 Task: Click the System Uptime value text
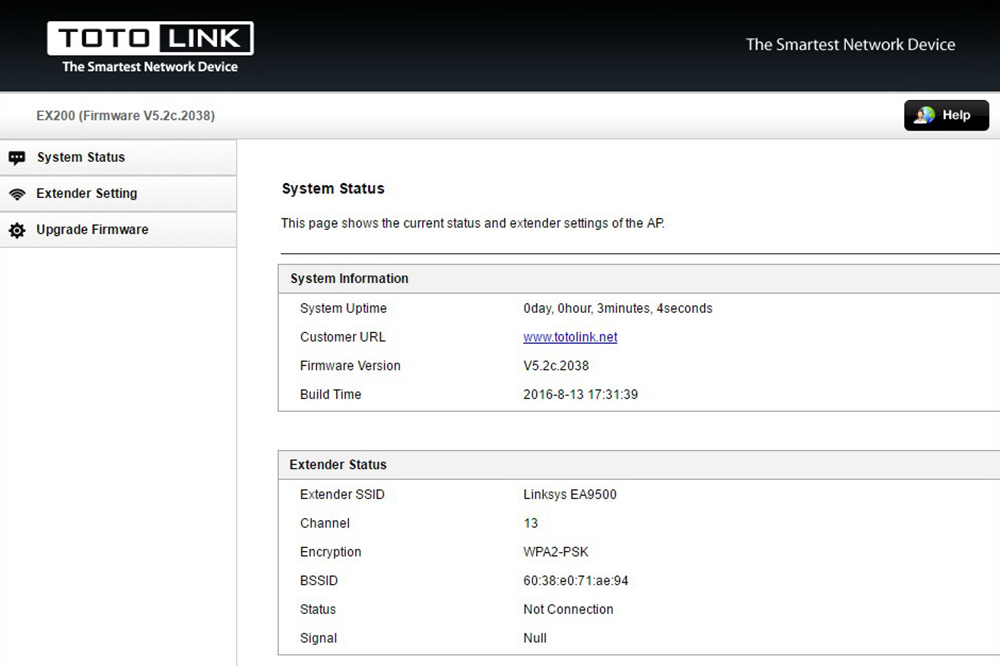pos(617,308)
